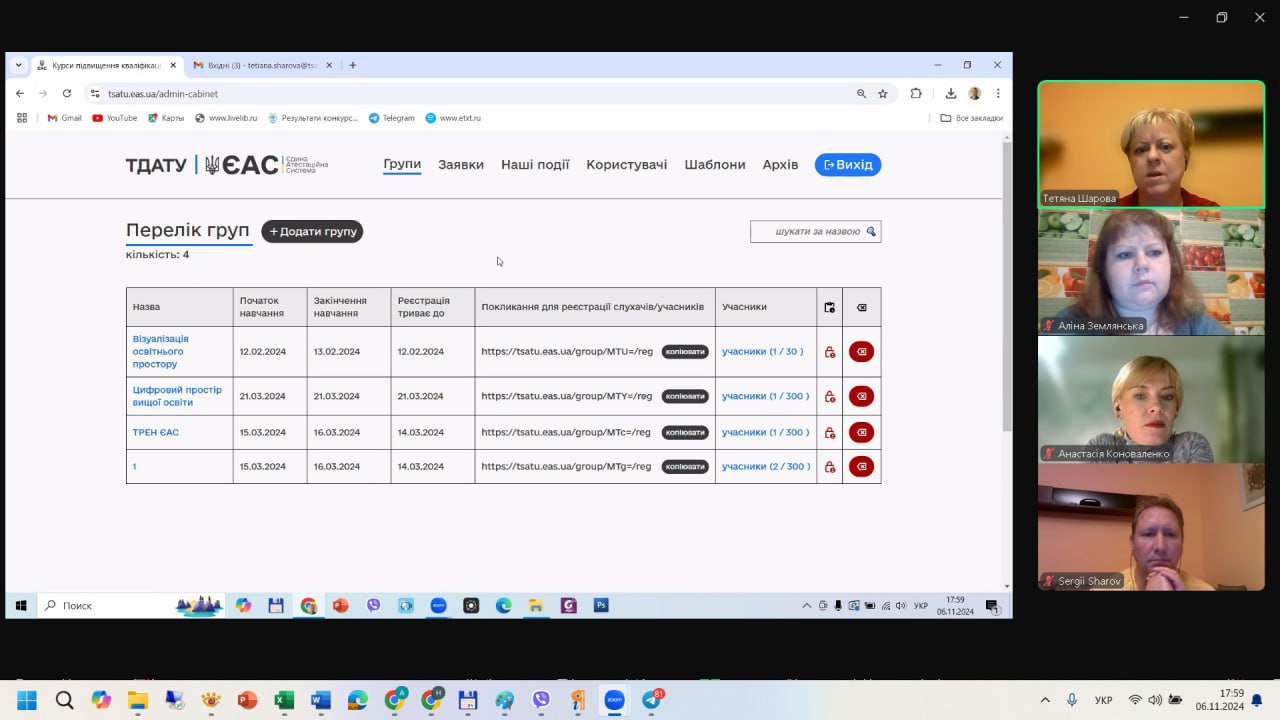1280x720 pixels.
Task: Toggle the lock for the ТРЕН ЄАС group
Action: click(830, 433)
